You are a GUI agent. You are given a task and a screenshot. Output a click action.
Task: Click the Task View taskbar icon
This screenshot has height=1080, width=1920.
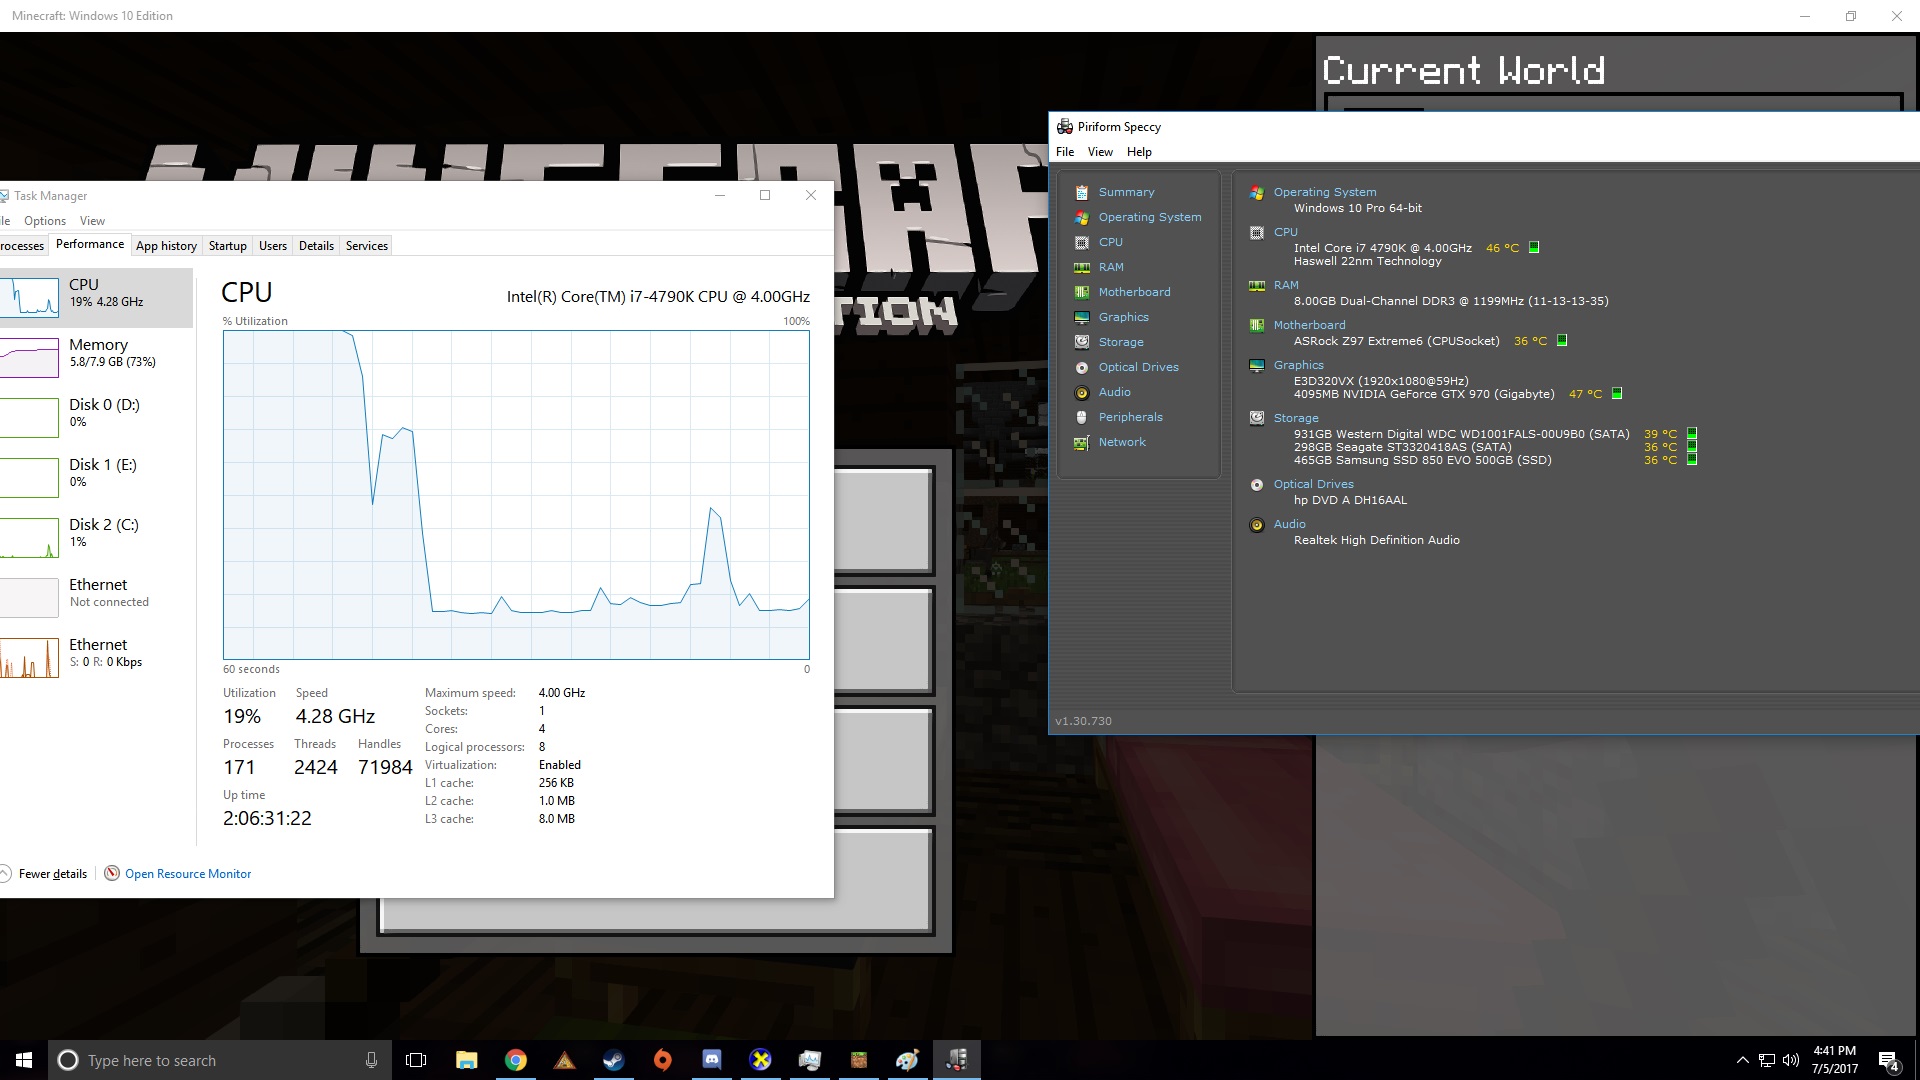pos(416,1060)
